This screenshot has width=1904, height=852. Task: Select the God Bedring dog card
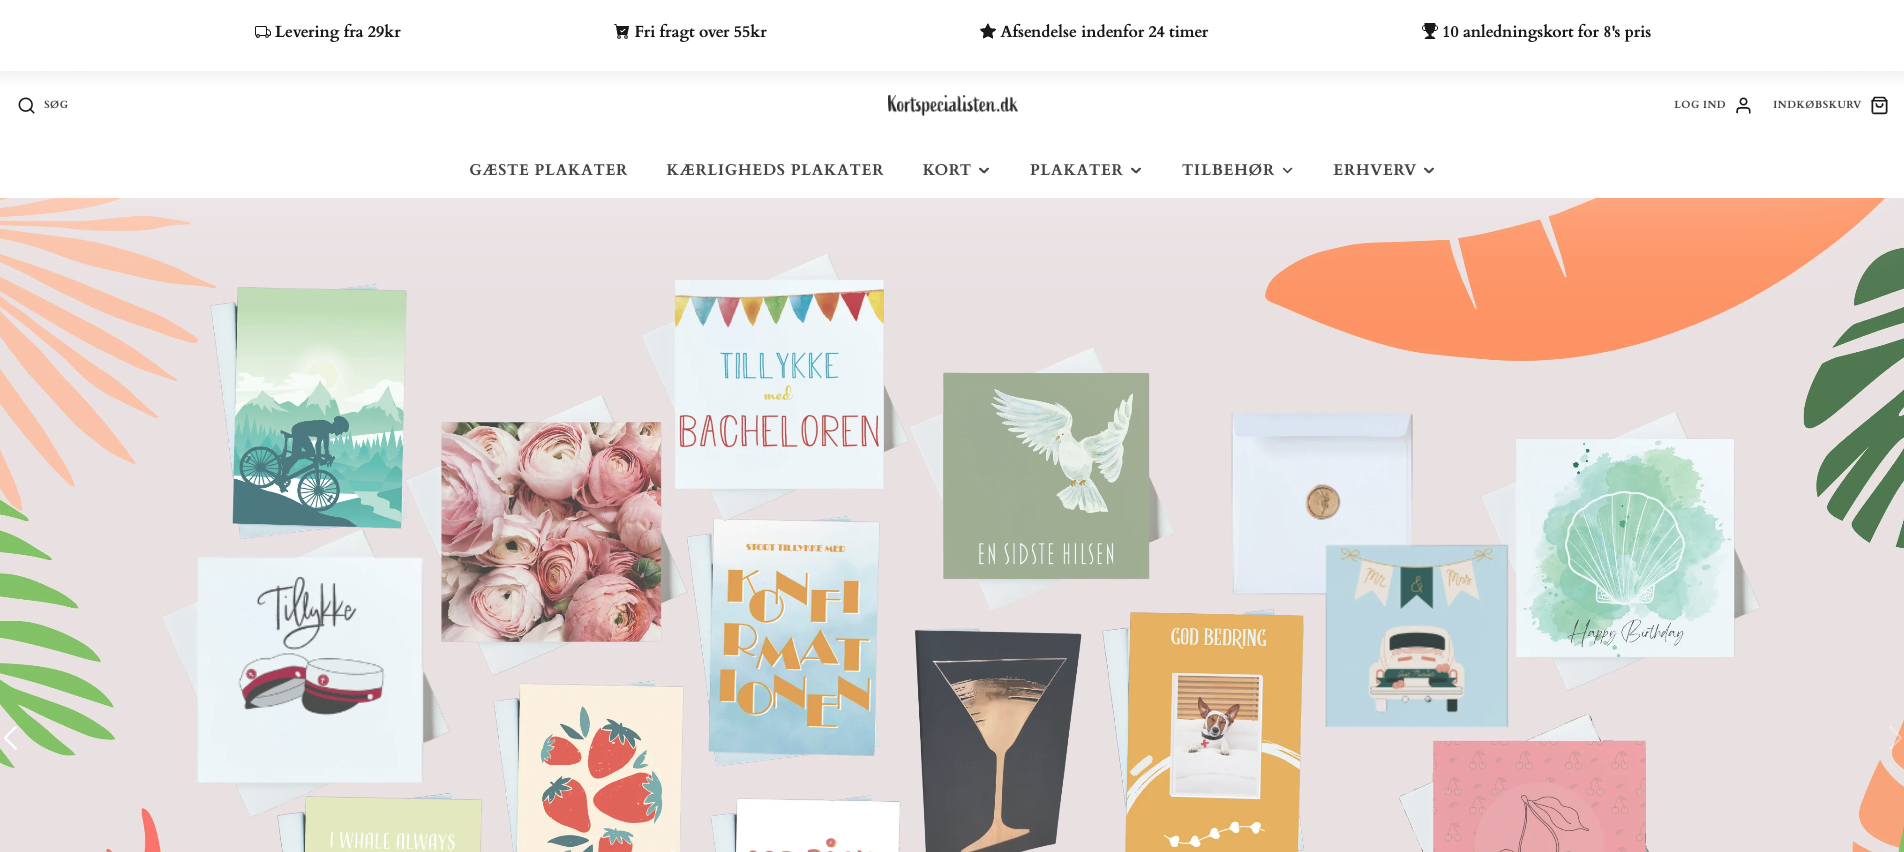[x=1215, y=732]
